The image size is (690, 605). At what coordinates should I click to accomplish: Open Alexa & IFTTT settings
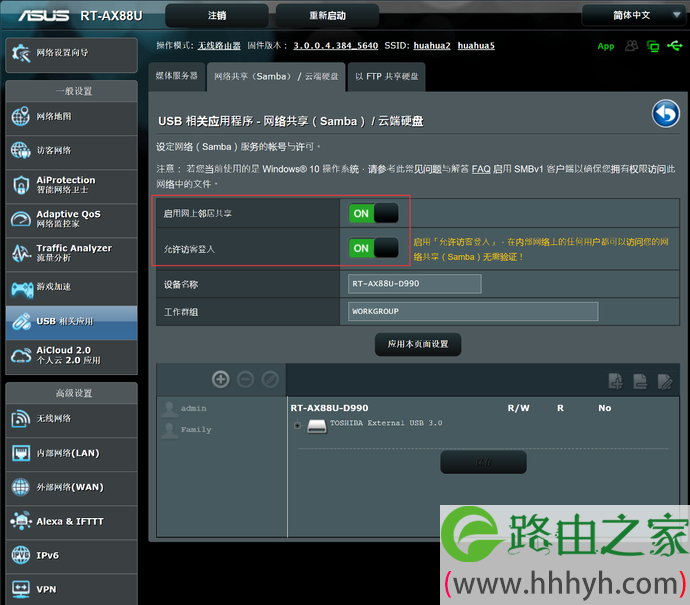(71, 521)
